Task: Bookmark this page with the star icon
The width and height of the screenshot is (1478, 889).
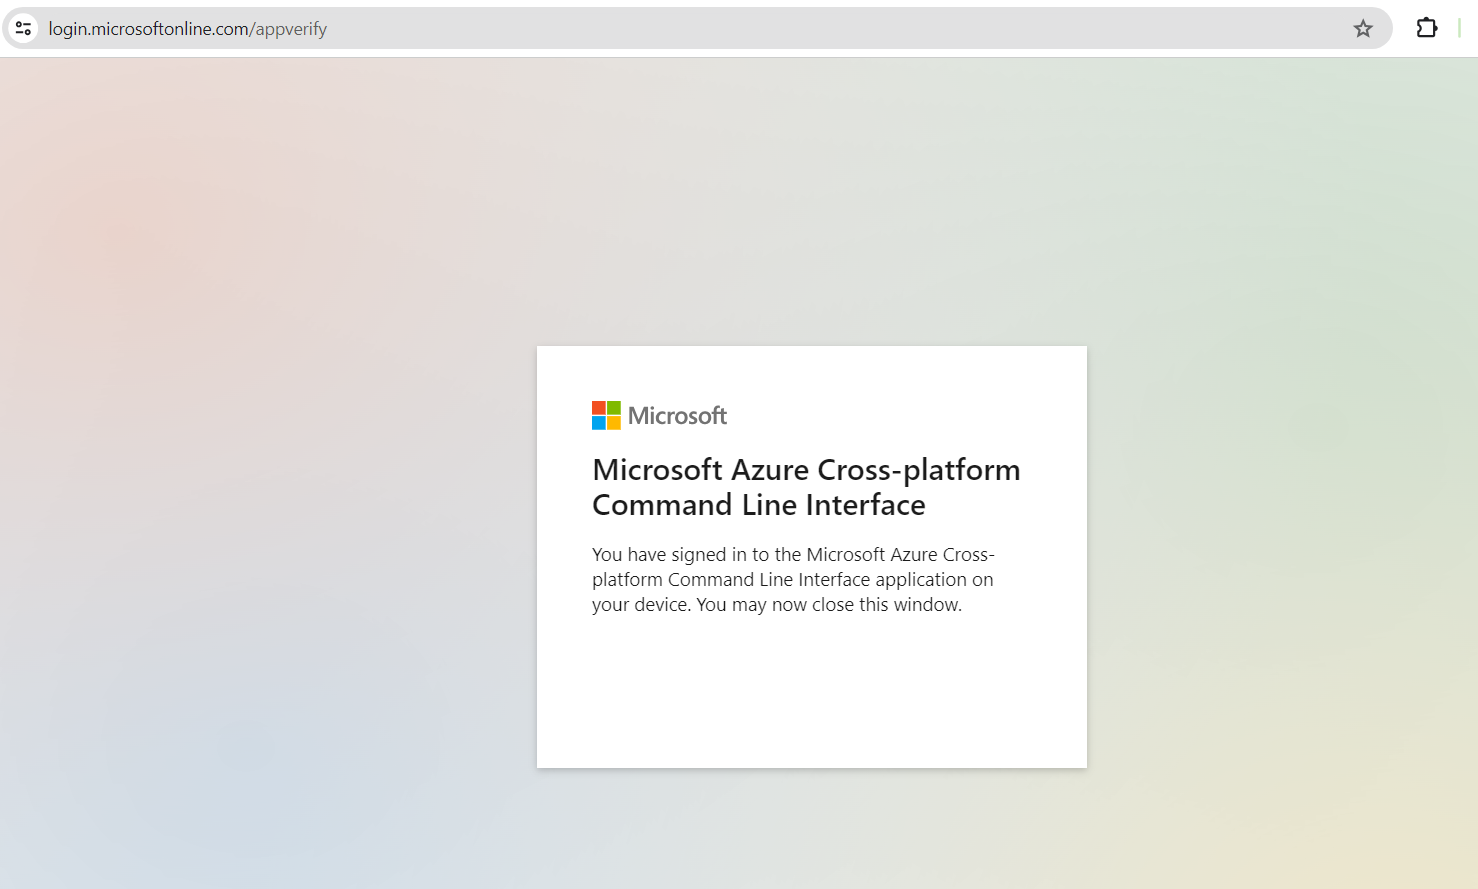Action: coord(1363,28)
